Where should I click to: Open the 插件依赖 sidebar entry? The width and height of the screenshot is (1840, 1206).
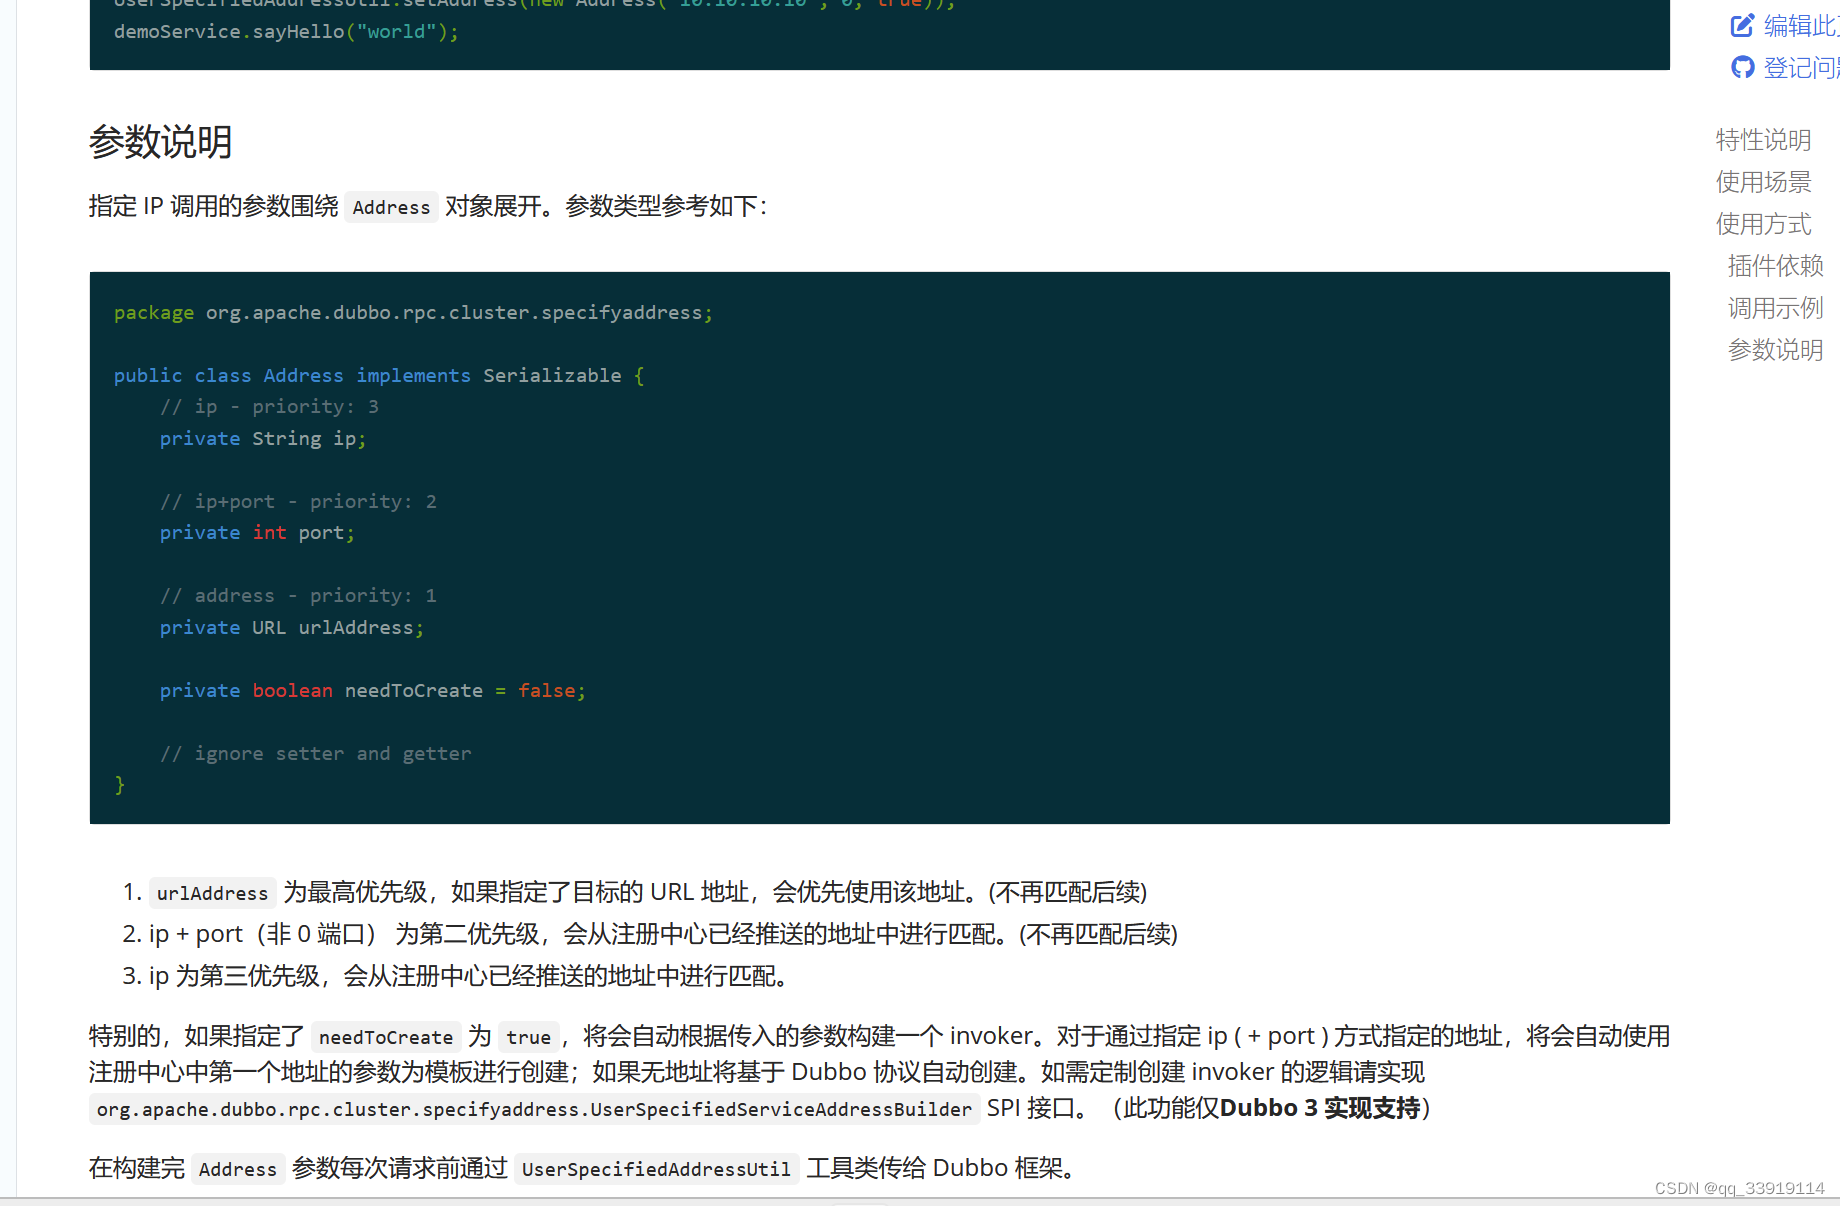tap(1774, 266)
